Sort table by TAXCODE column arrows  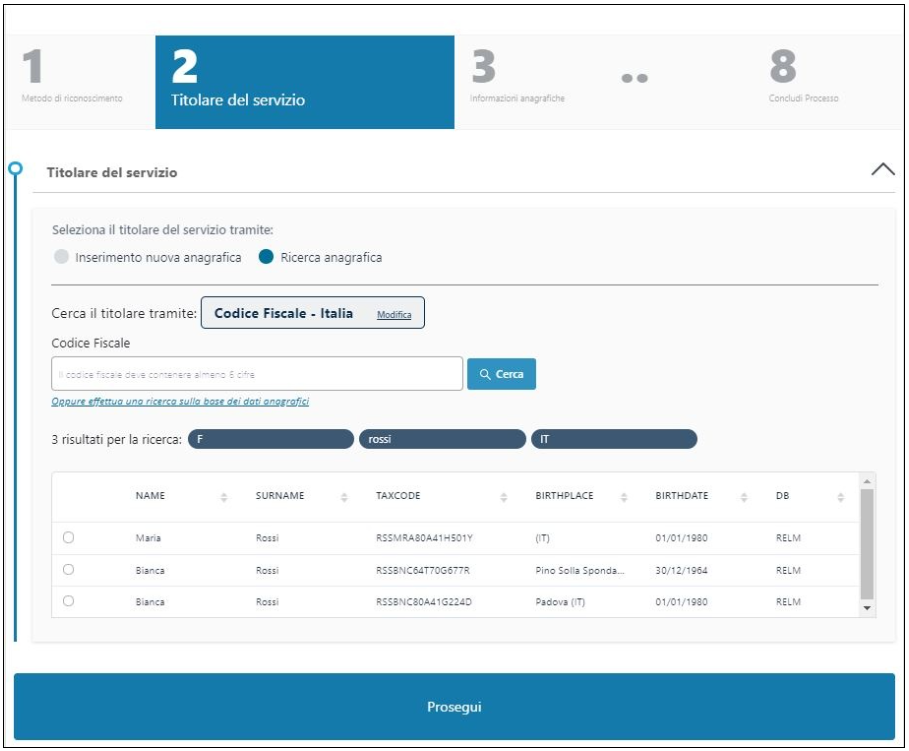tap(502, 497)
